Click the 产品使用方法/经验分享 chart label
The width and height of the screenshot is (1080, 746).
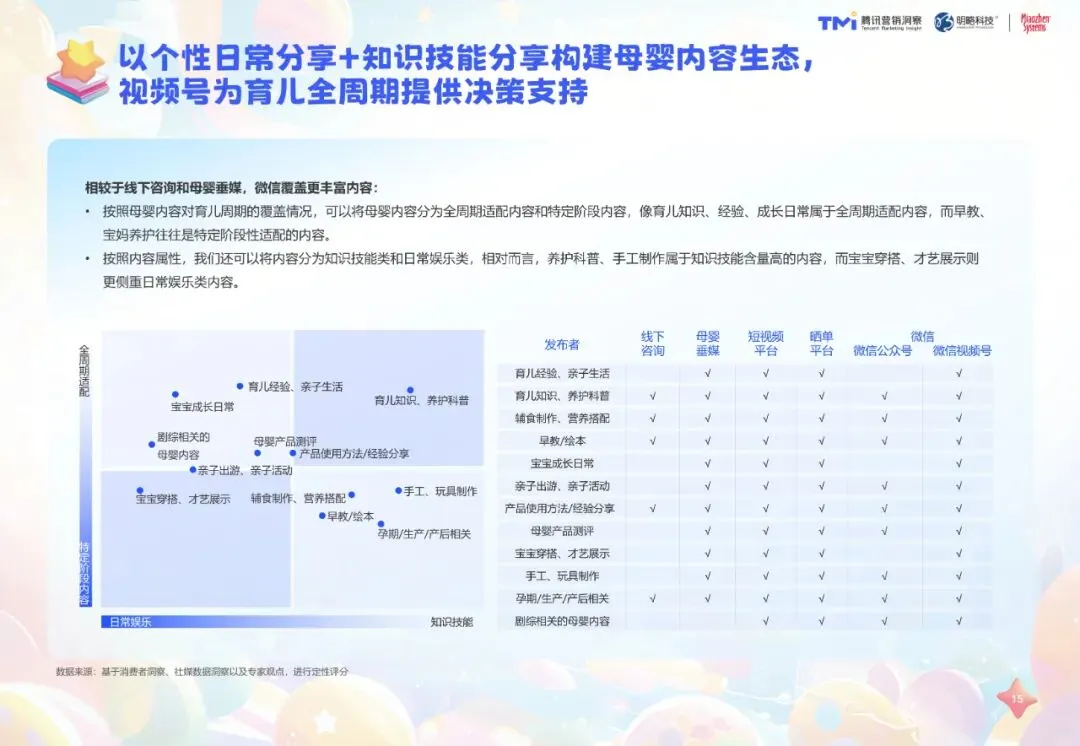pyautogui.click(x=354, y=454)
